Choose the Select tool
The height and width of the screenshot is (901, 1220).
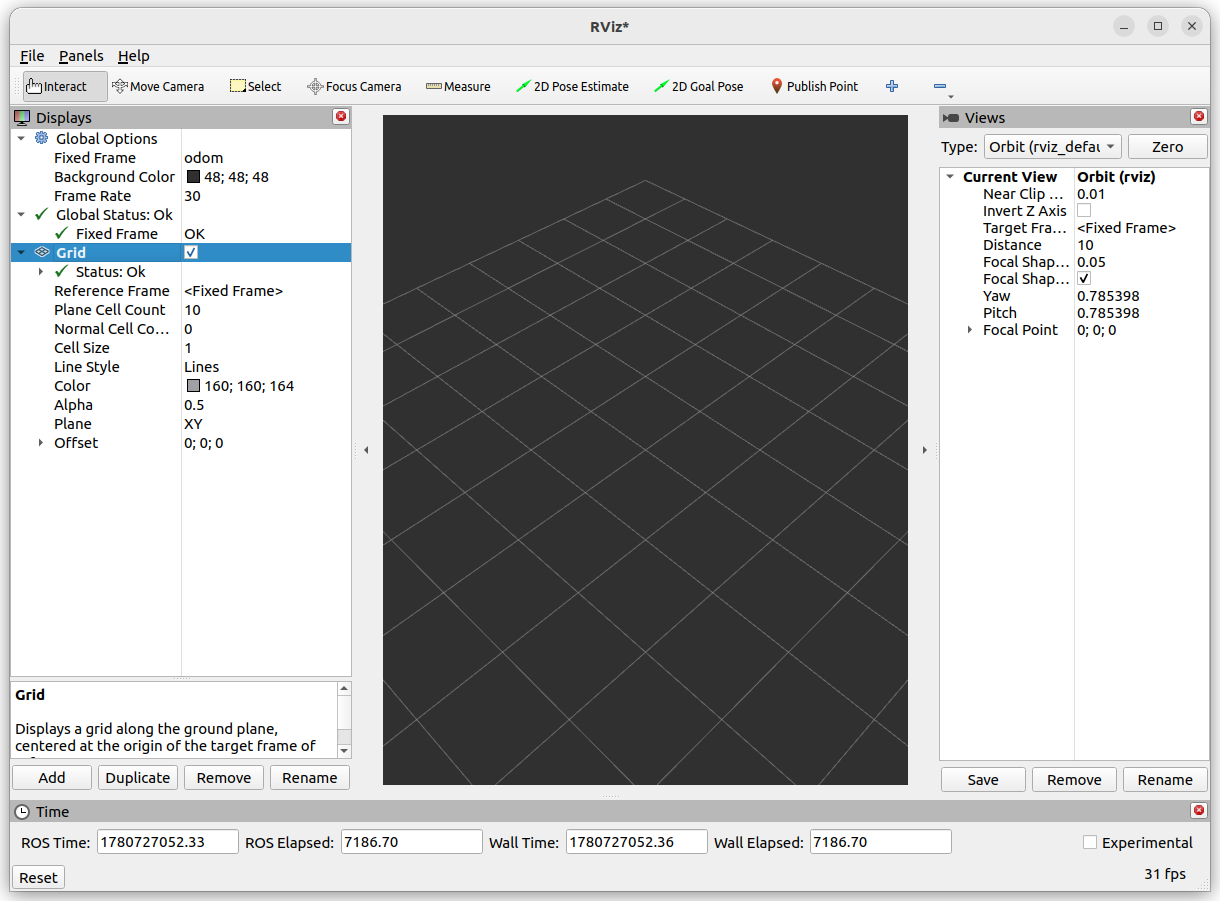pyautogui.click(x=255, y=86)
